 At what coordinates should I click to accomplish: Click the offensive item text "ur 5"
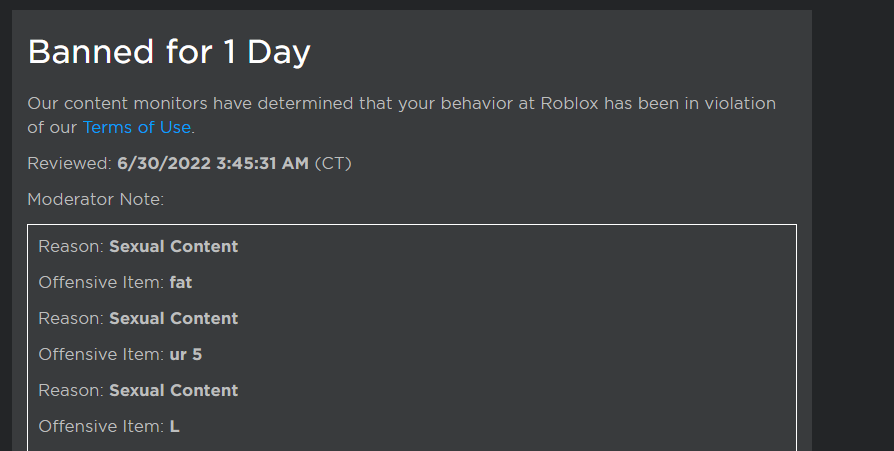coord(186,354)
